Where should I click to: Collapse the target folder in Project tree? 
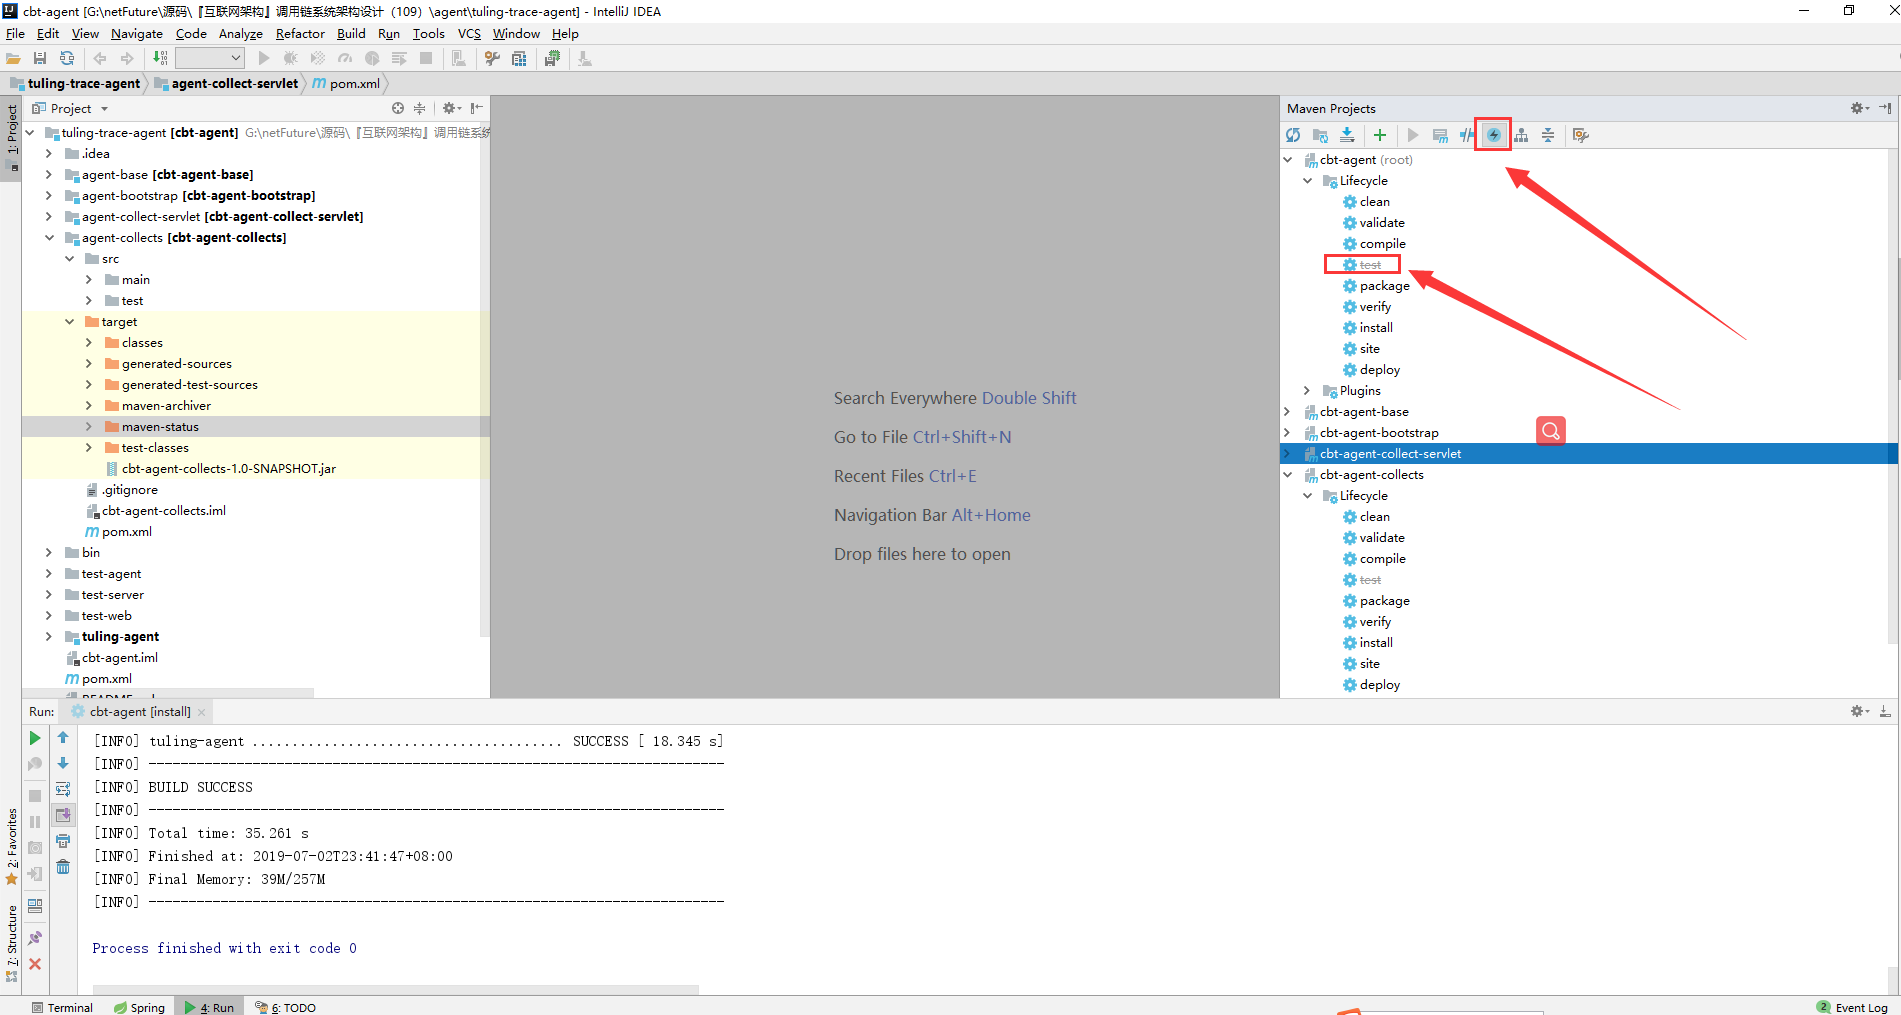coord(69,322)
